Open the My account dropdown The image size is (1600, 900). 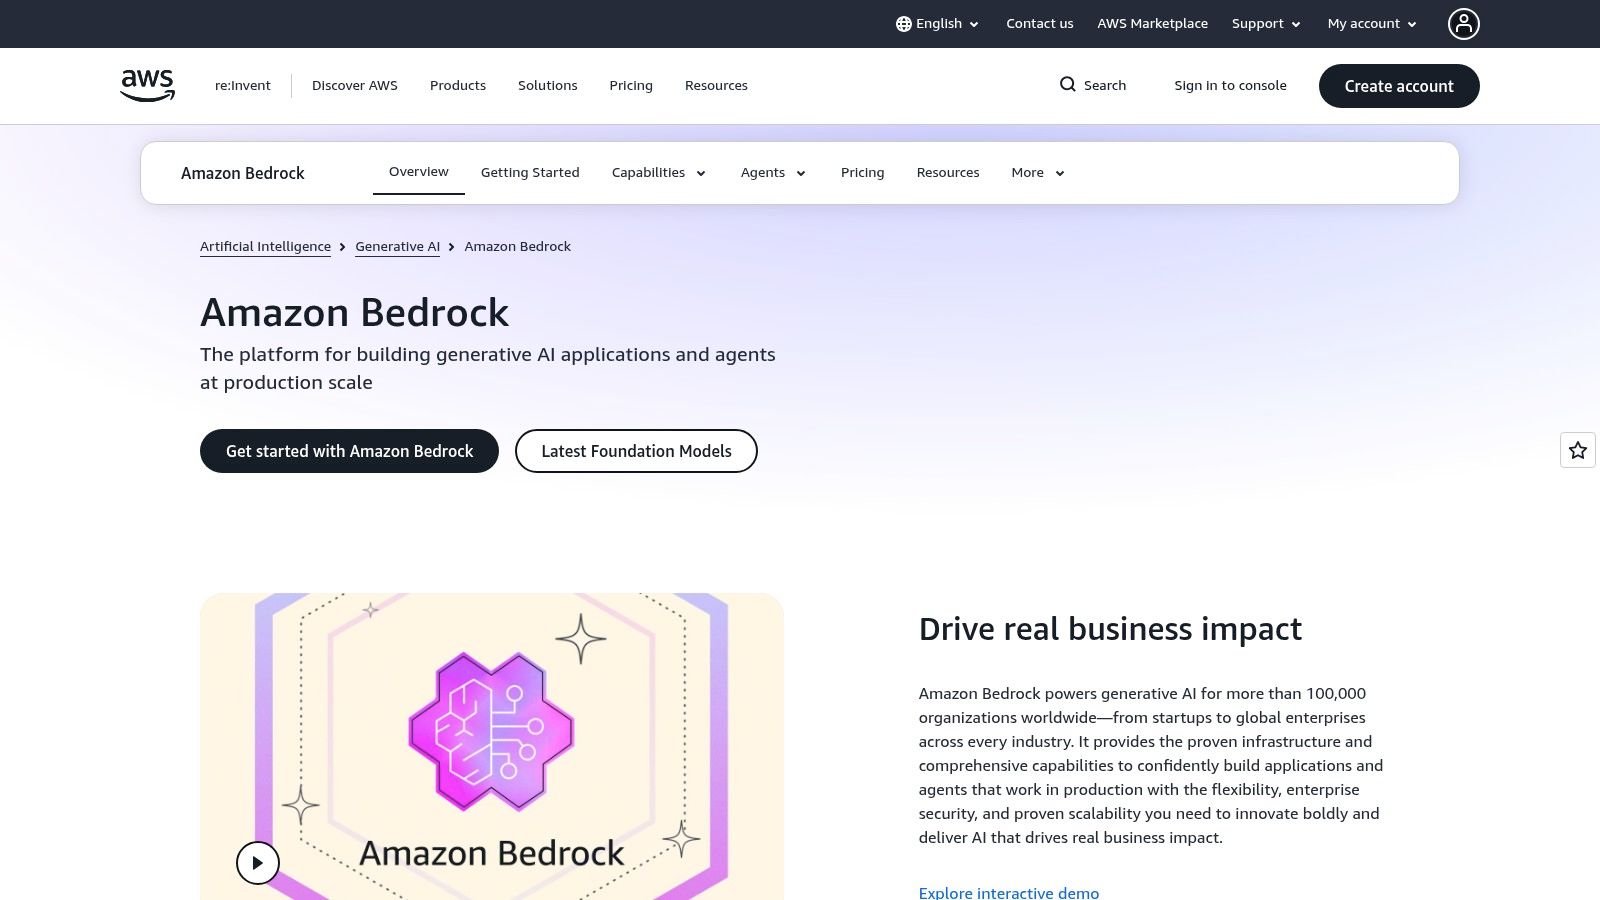tap(1372, 24)
